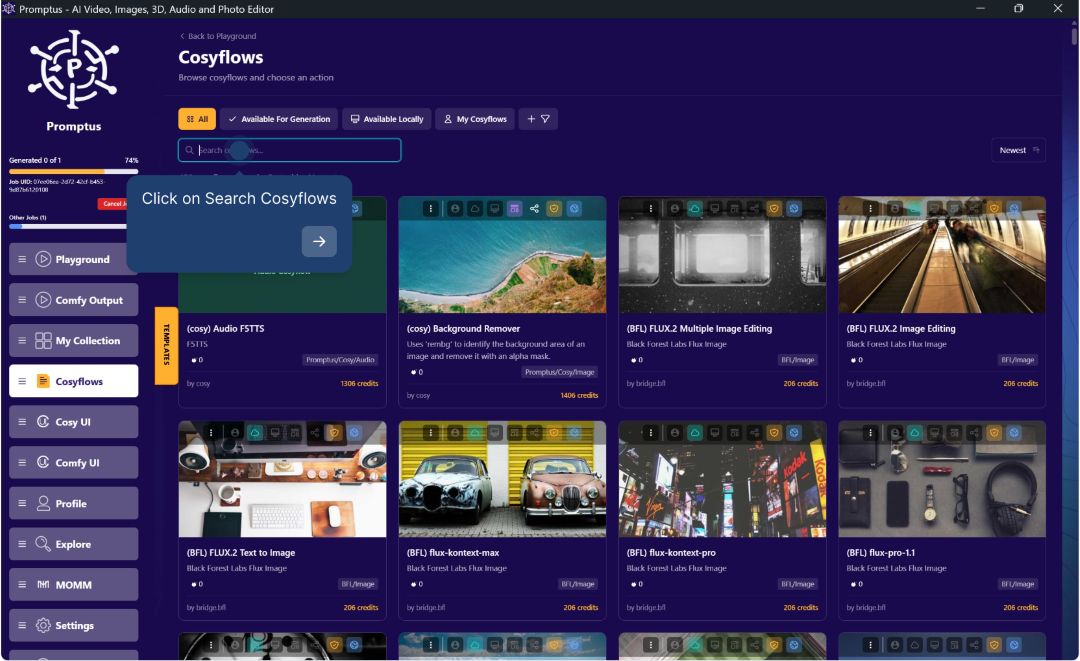Click the blue round icon on FLUX.2 Text to Image card

point(354,432)
